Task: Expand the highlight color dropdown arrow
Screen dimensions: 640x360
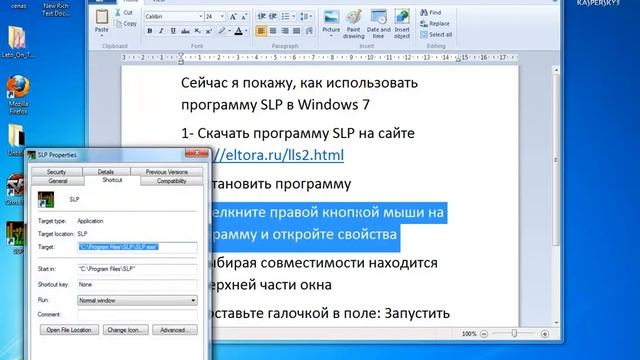Action: pyautogui.click(x=229, y=31)
